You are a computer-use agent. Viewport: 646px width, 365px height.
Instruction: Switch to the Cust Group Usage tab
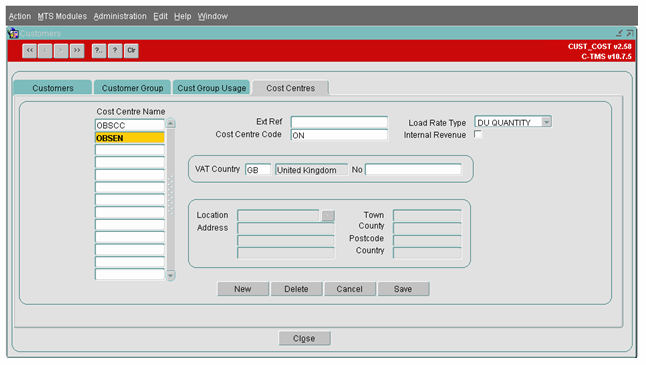click(x=211, y=88)
